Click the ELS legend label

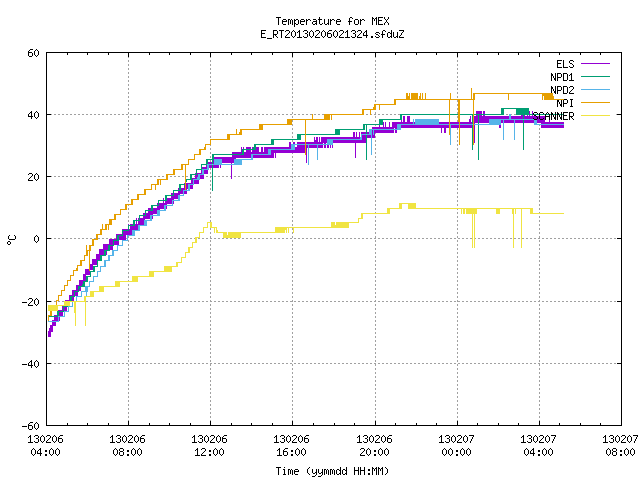[x=565, y=64]
